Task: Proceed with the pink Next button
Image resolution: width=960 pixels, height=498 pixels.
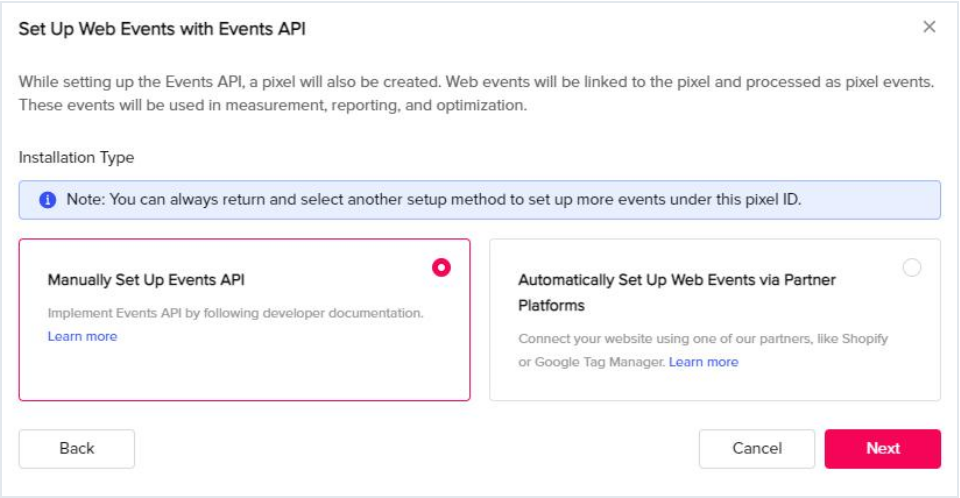Action: (882, 448)
